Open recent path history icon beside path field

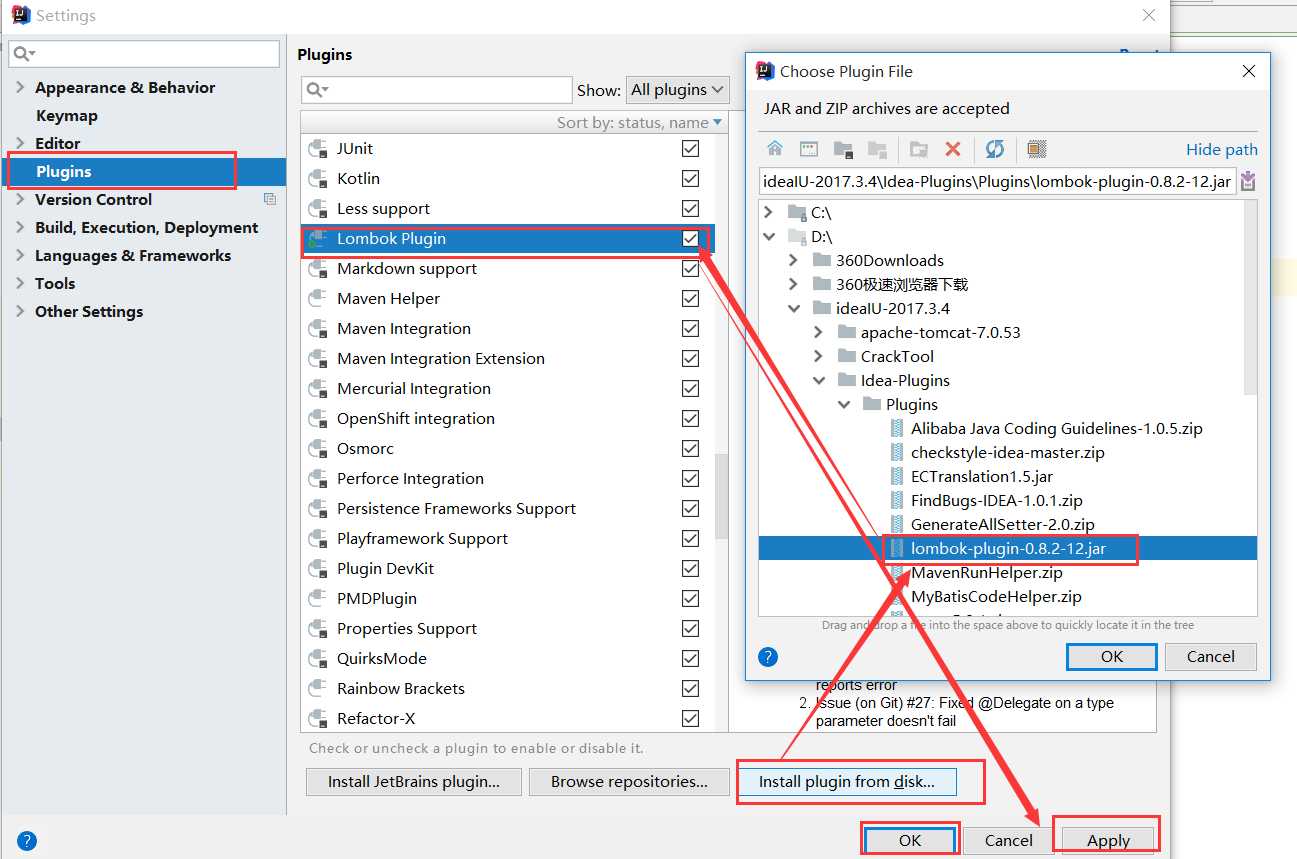coord(1248,182)
